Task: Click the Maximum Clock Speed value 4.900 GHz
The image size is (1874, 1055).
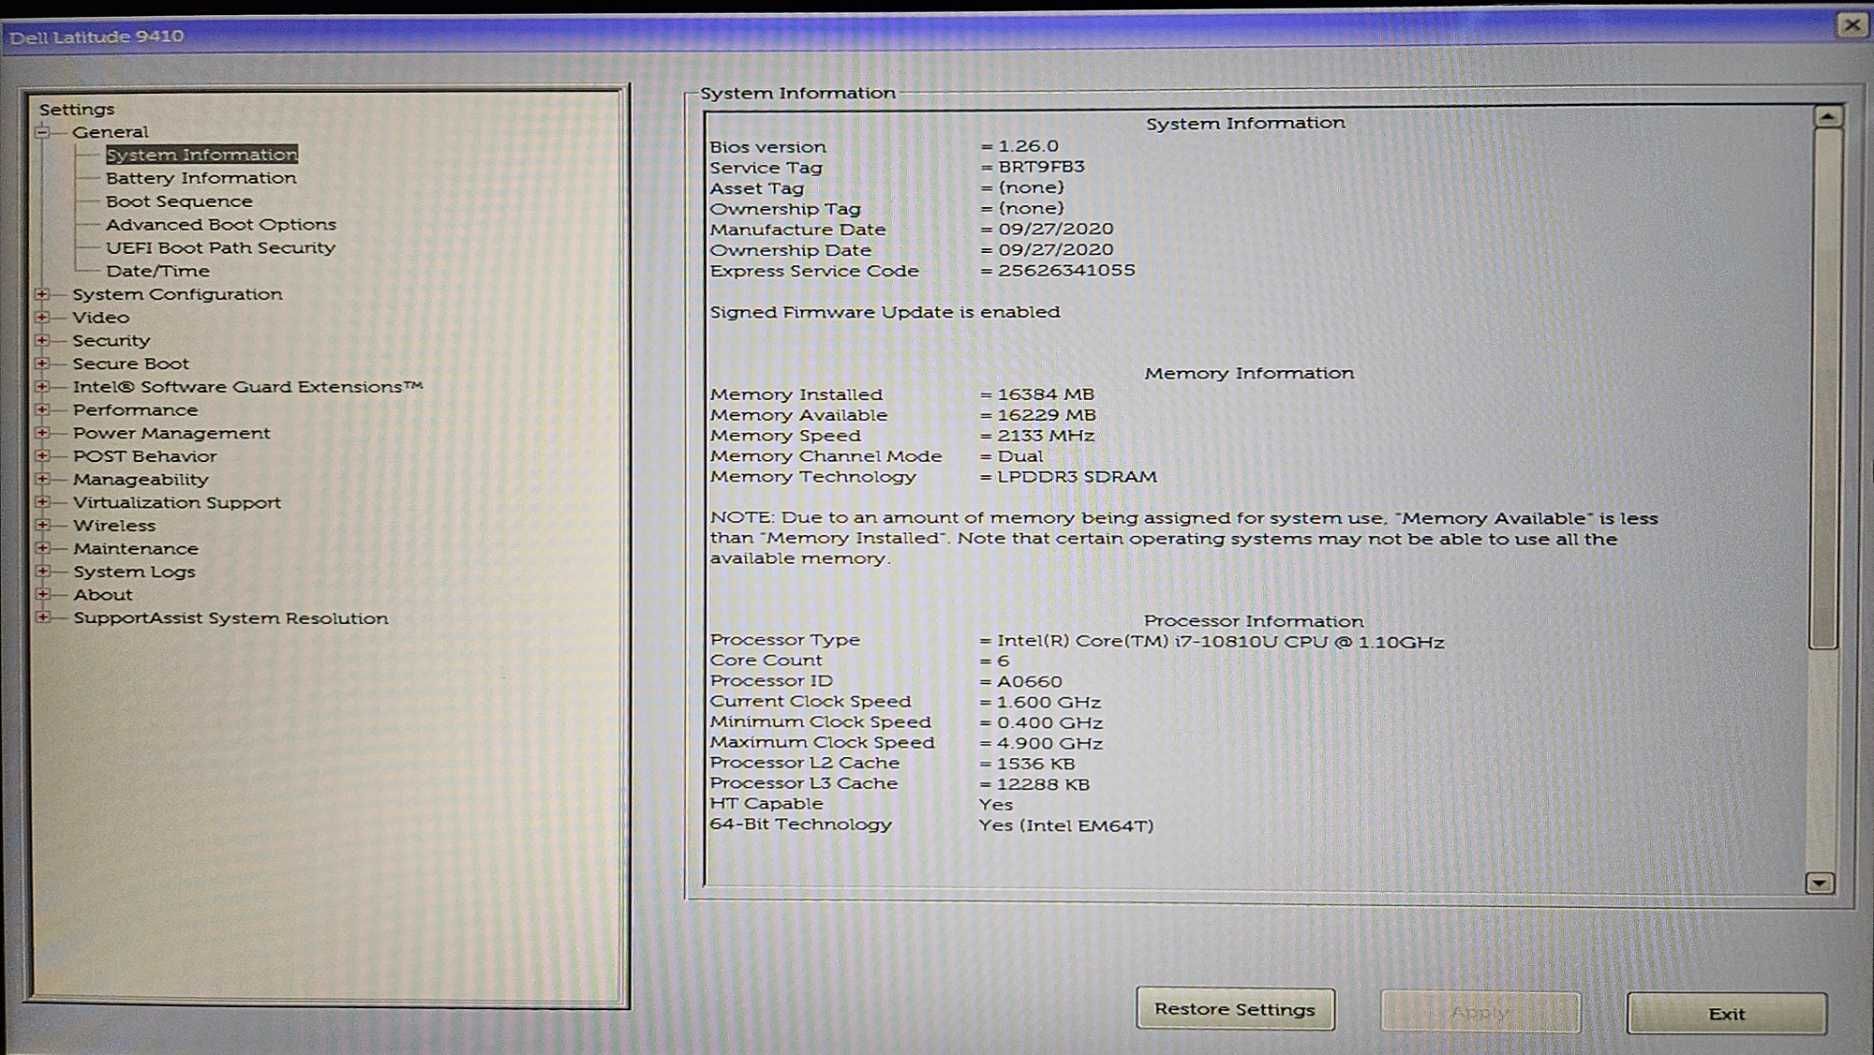Action: click(1049, 743)
